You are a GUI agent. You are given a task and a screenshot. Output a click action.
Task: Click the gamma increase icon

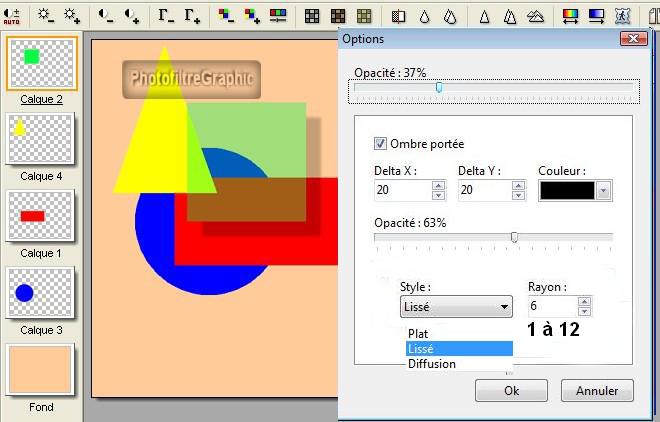(193, 16)
